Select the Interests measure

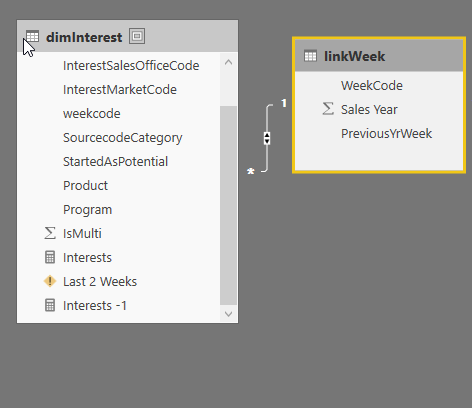[x=87, y=258]
